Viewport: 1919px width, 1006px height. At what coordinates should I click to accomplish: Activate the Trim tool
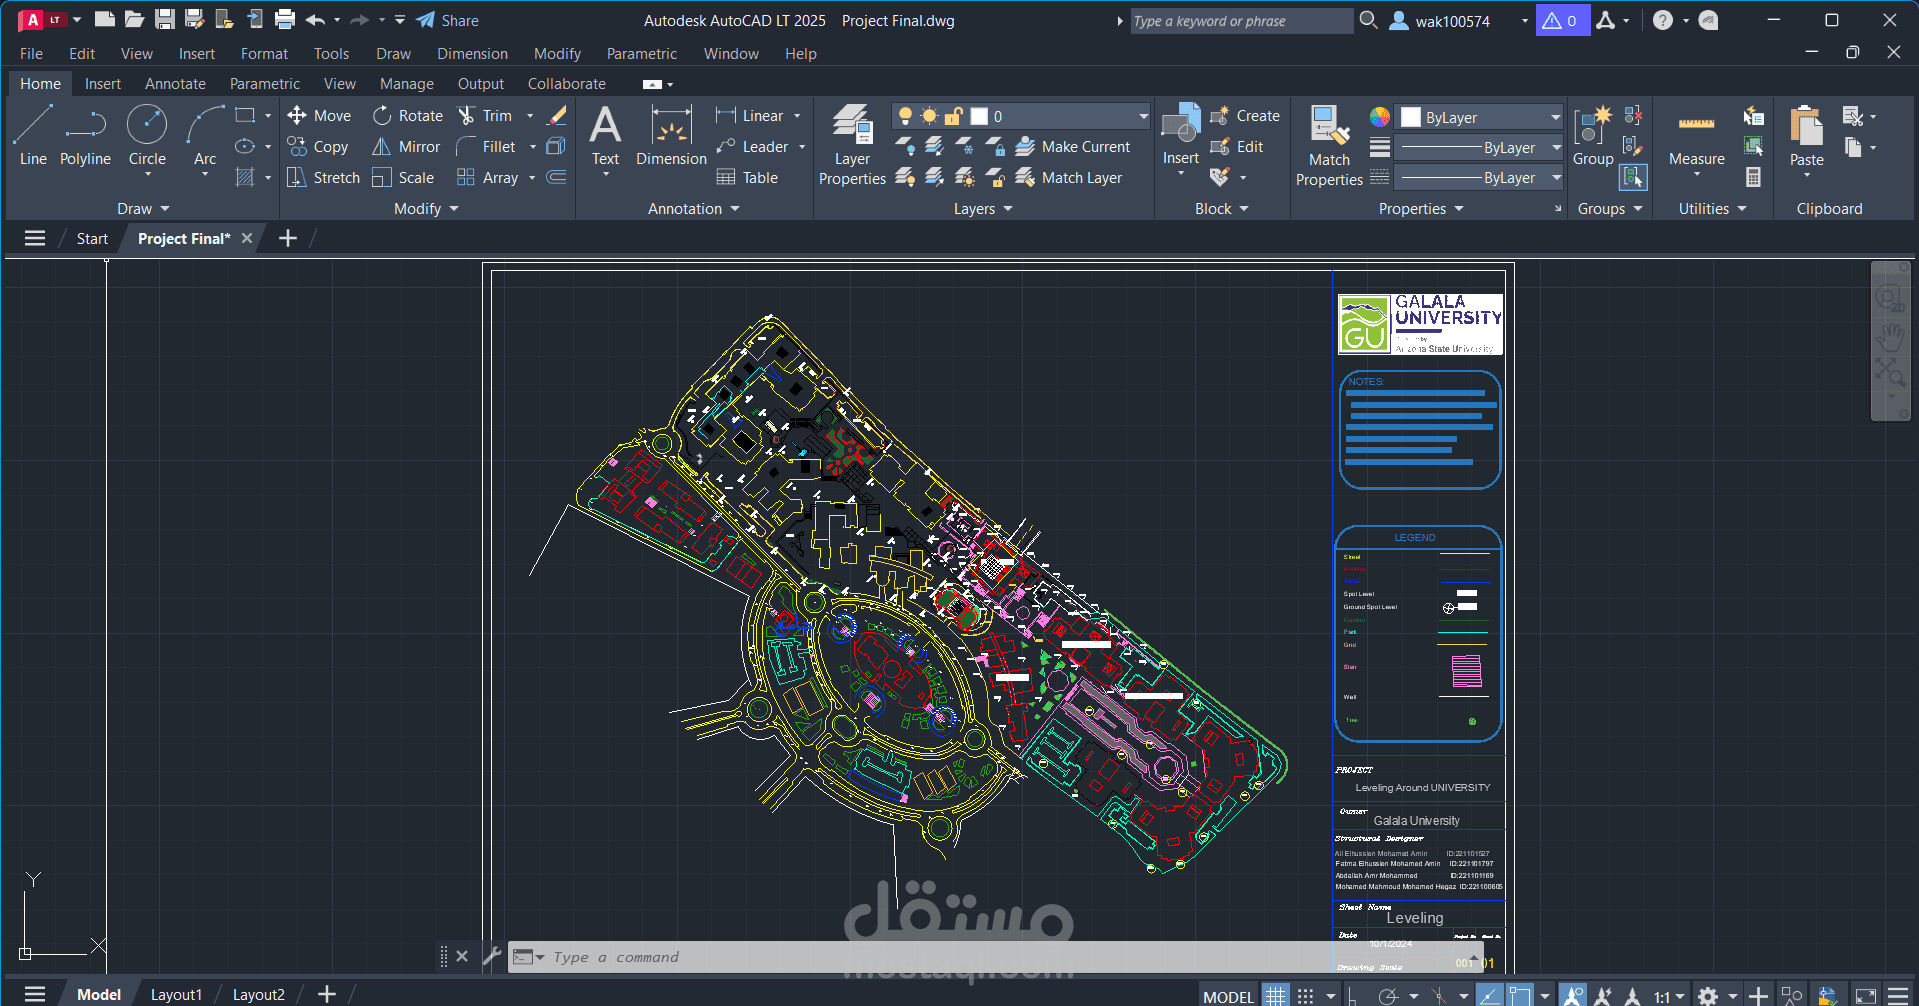[485, 116]
